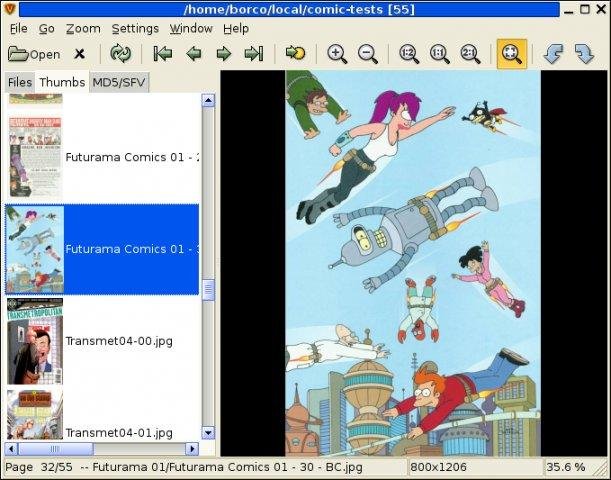Click the application icon in title bar
The height and width of the screenshot is (480, 611).
click(9, 9)
